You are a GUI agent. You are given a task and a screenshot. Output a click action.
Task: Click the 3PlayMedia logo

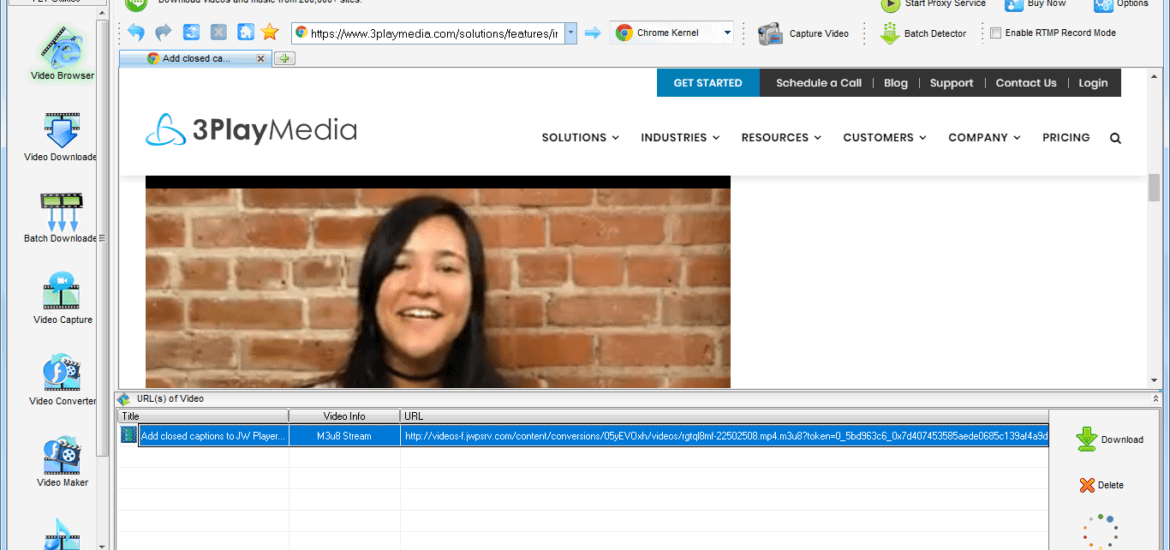[251, 130]
